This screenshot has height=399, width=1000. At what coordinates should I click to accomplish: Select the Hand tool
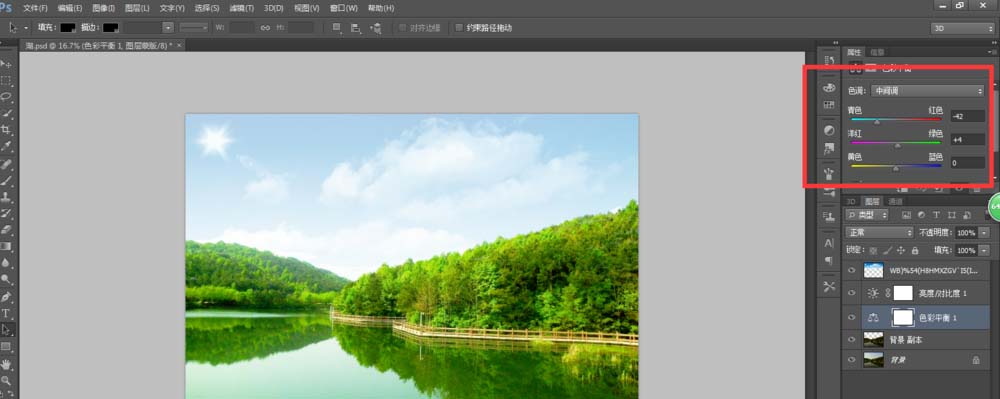click(x=6, y=364)
